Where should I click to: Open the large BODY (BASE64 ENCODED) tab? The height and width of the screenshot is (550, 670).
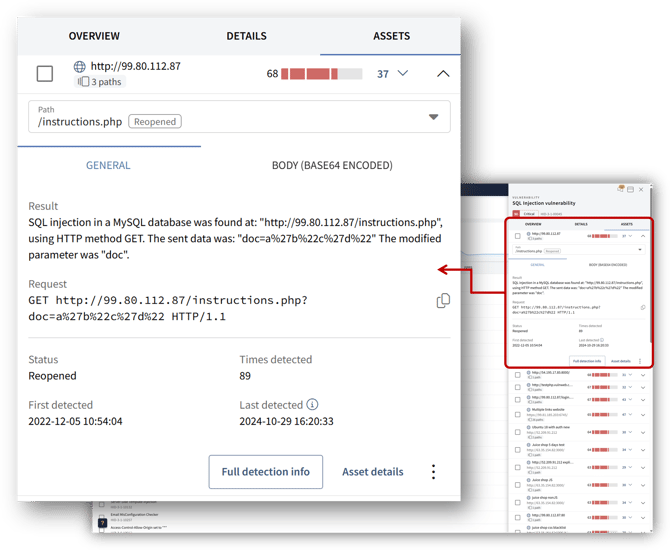pos(332,165)
